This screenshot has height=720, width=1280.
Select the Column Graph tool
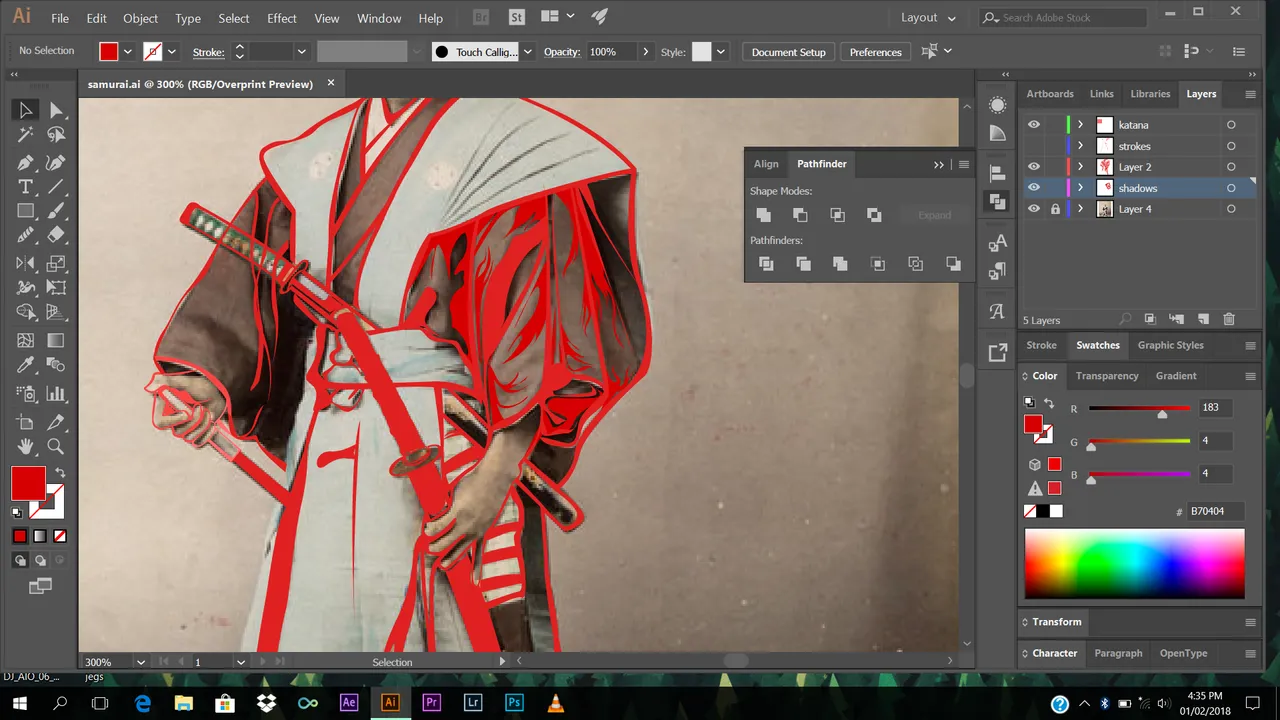click(56, 394)
